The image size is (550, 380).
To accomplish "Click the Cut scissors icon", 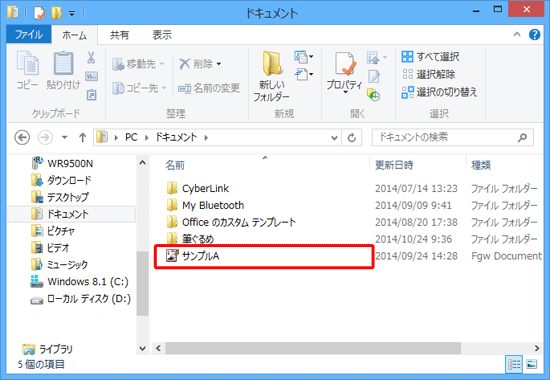I will coord(91,58).
